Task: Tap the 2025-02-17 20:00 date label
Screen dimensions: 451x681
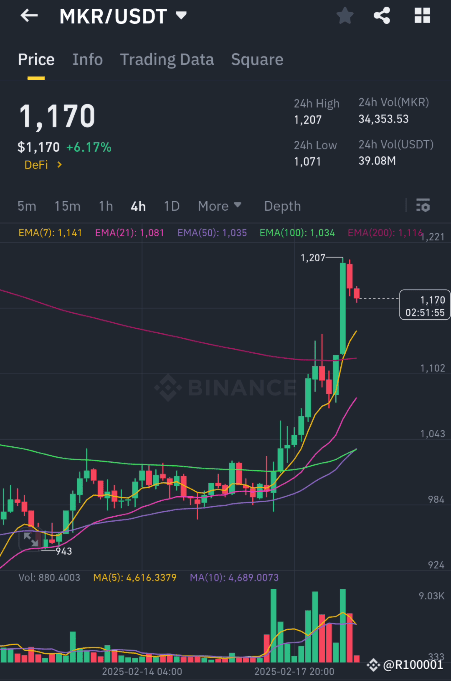Action: coord(294,671)
